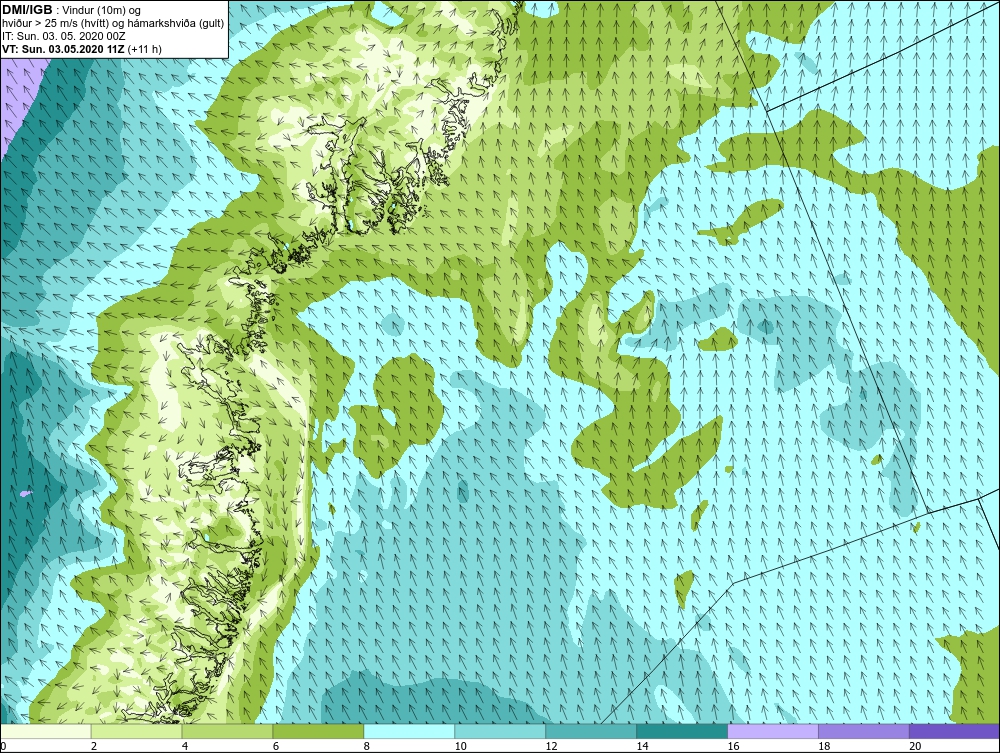Click the 4–6 m/s green legend swatch
The height and width of the screenshot is (753, 1000).
[x=227, y=731]
